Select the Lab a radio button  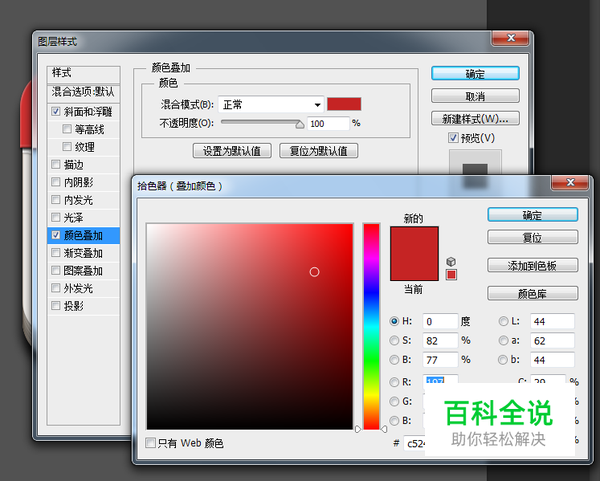(x=503, y=340)
